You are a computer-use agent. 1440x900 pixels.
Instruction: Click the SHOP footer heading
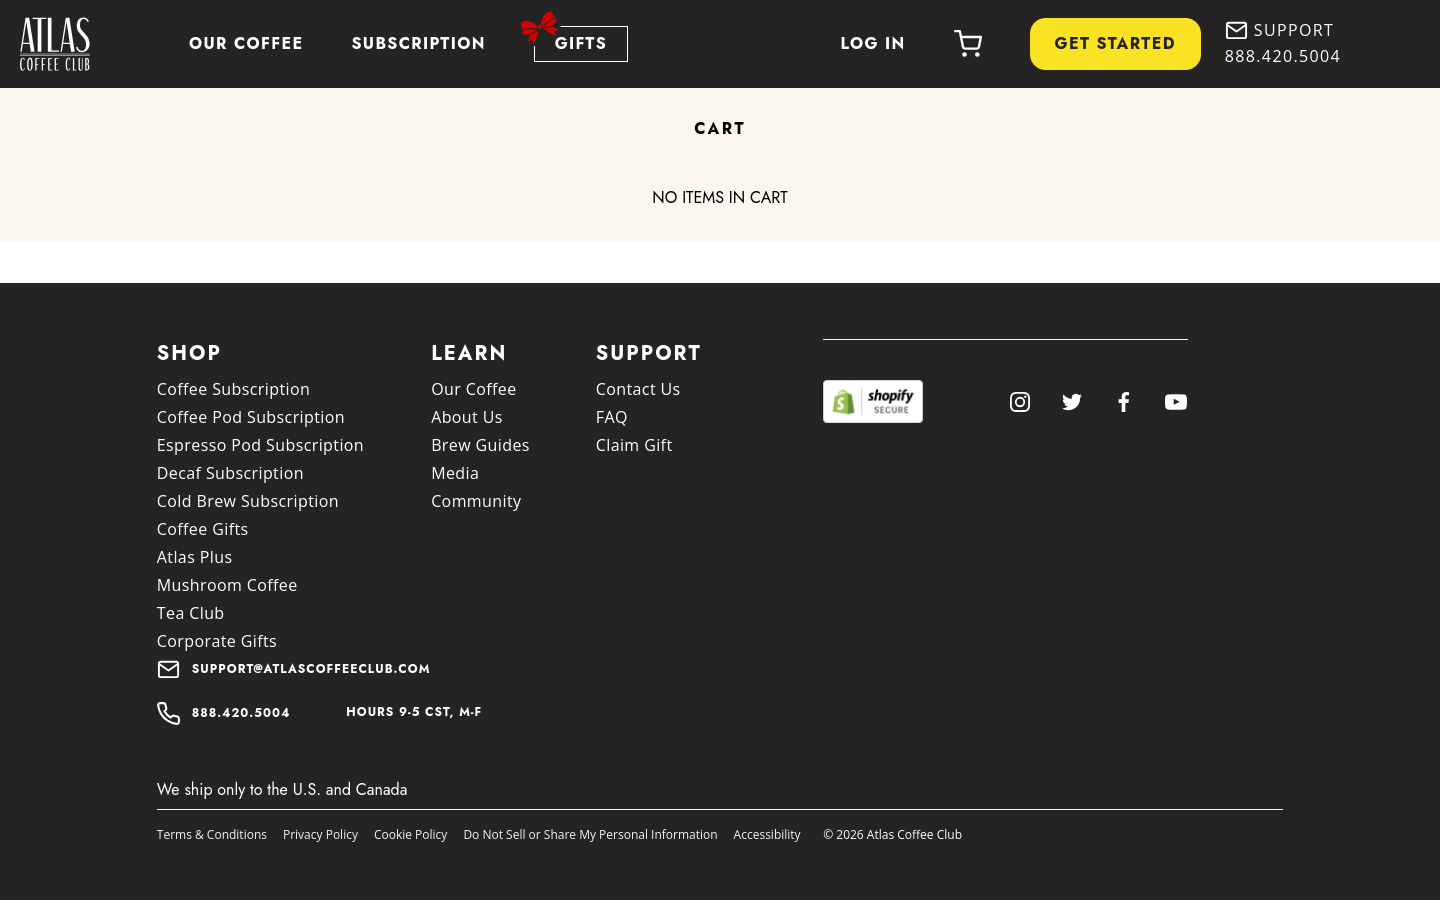189,353
